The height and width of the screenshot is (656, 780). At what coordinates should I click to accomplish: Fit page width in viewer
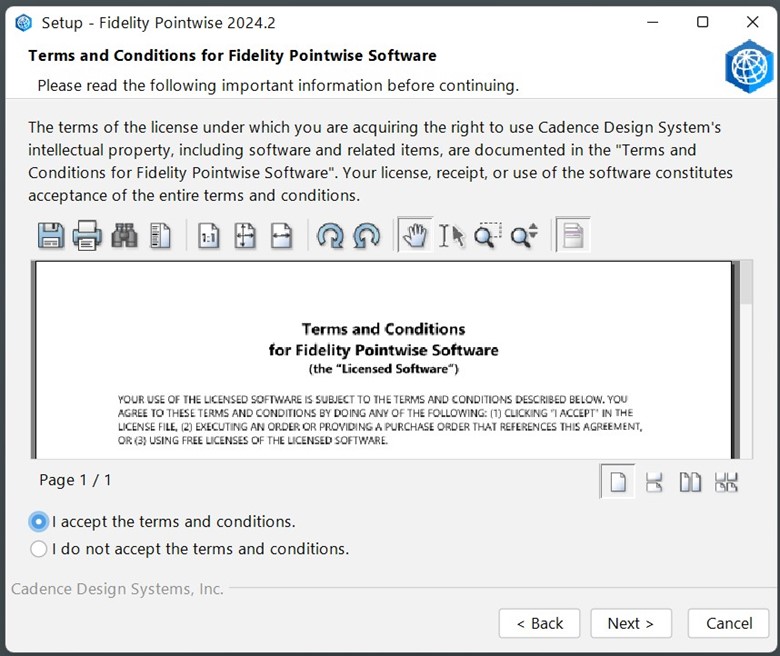click(x=282, y=235)
